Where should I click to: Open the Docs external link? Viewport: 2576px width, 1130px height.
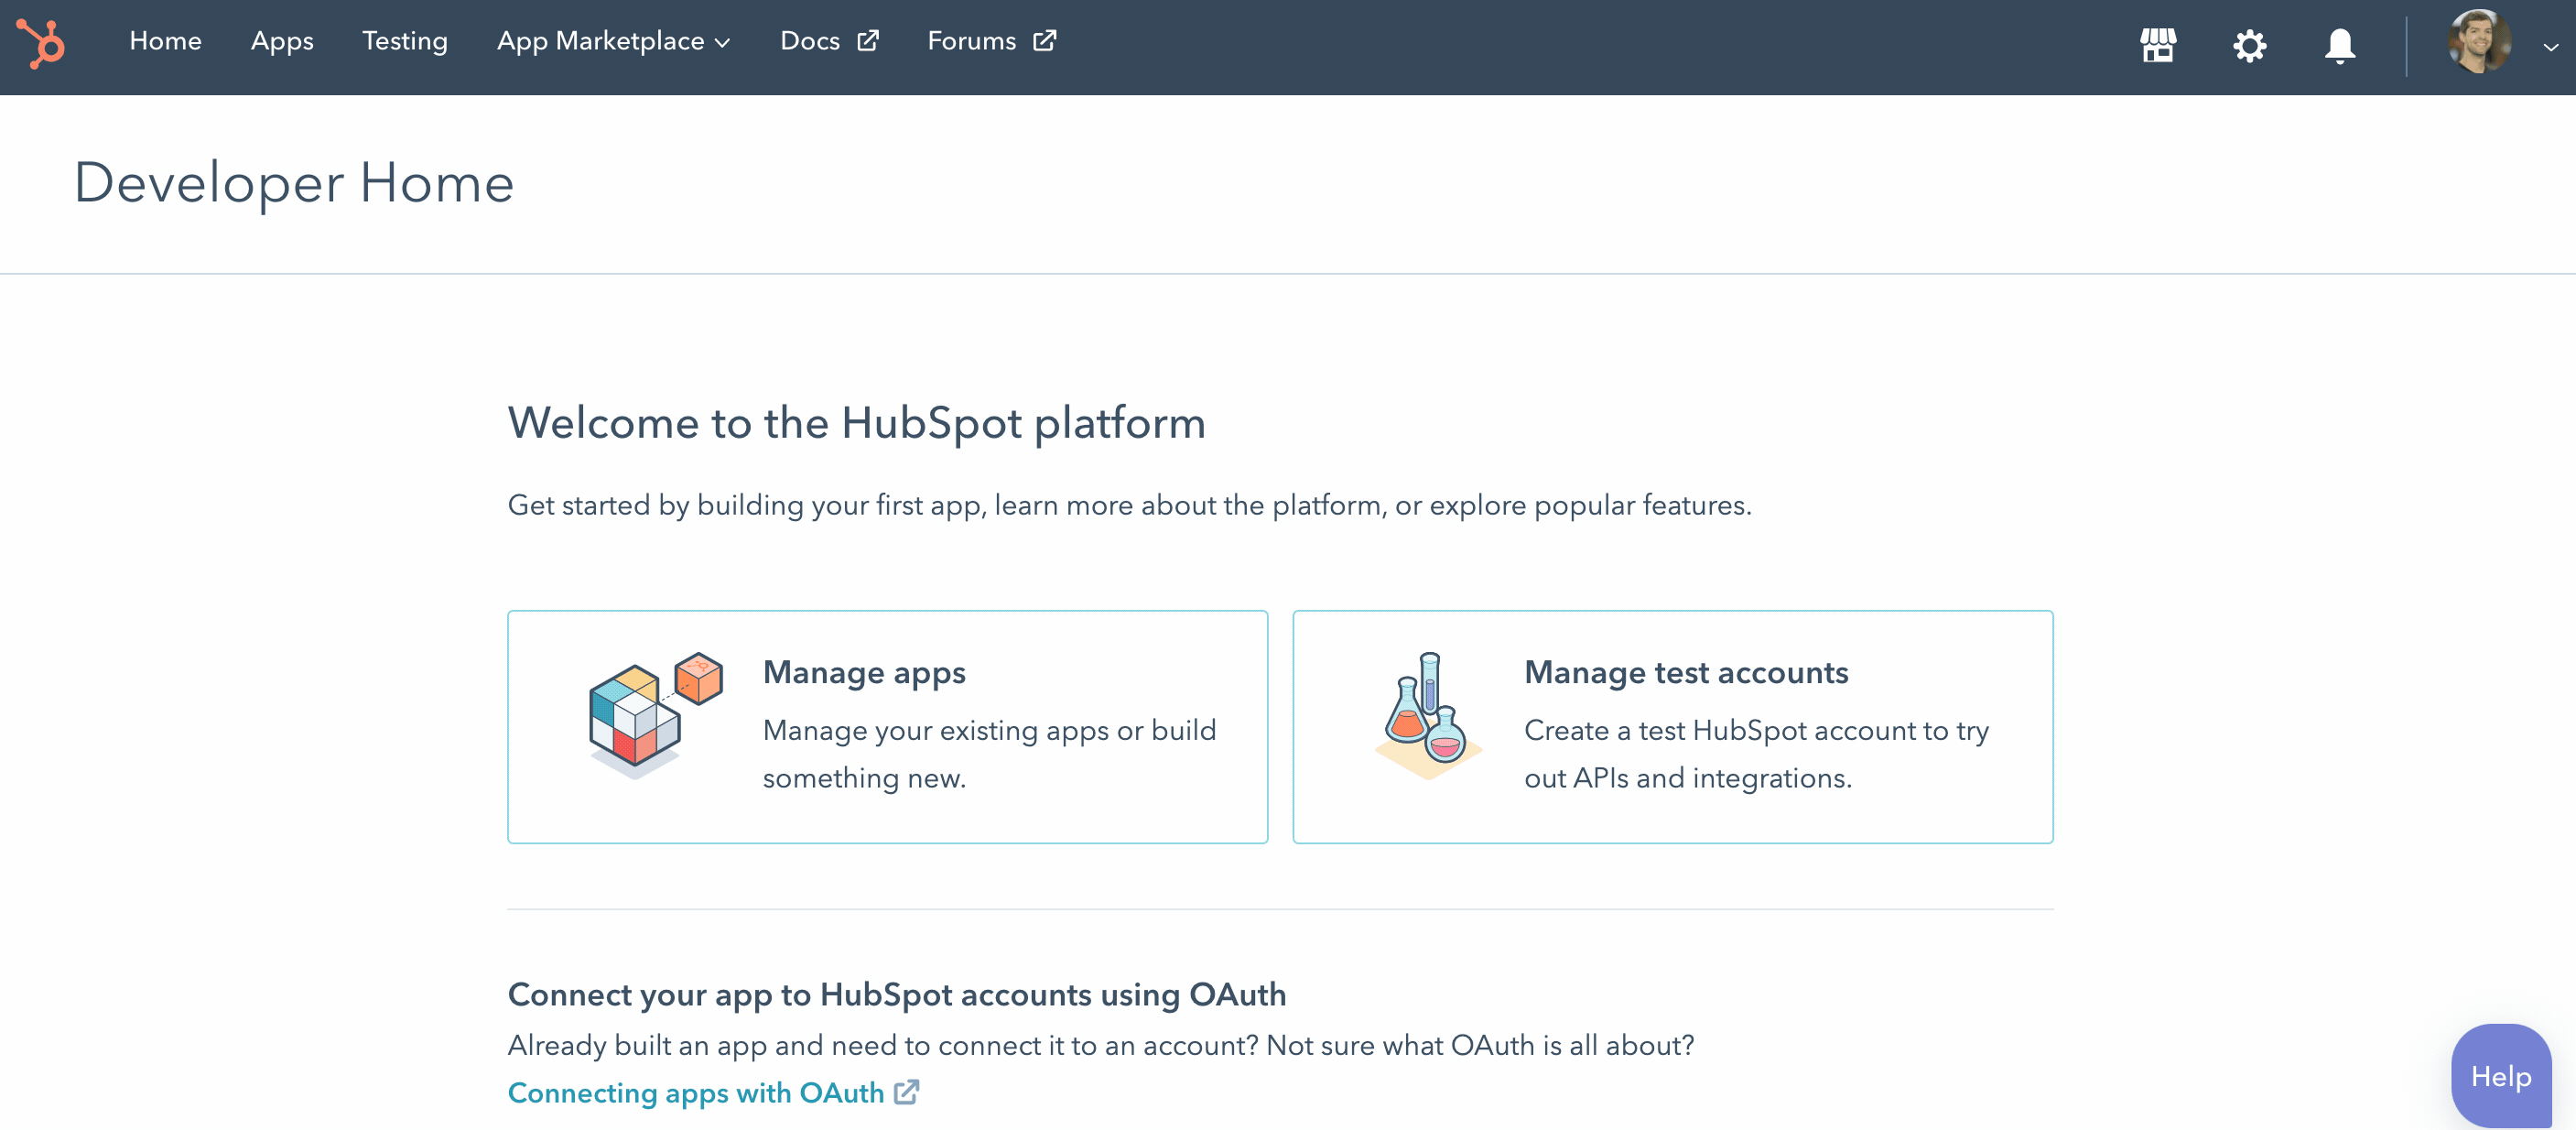(829, 41)
